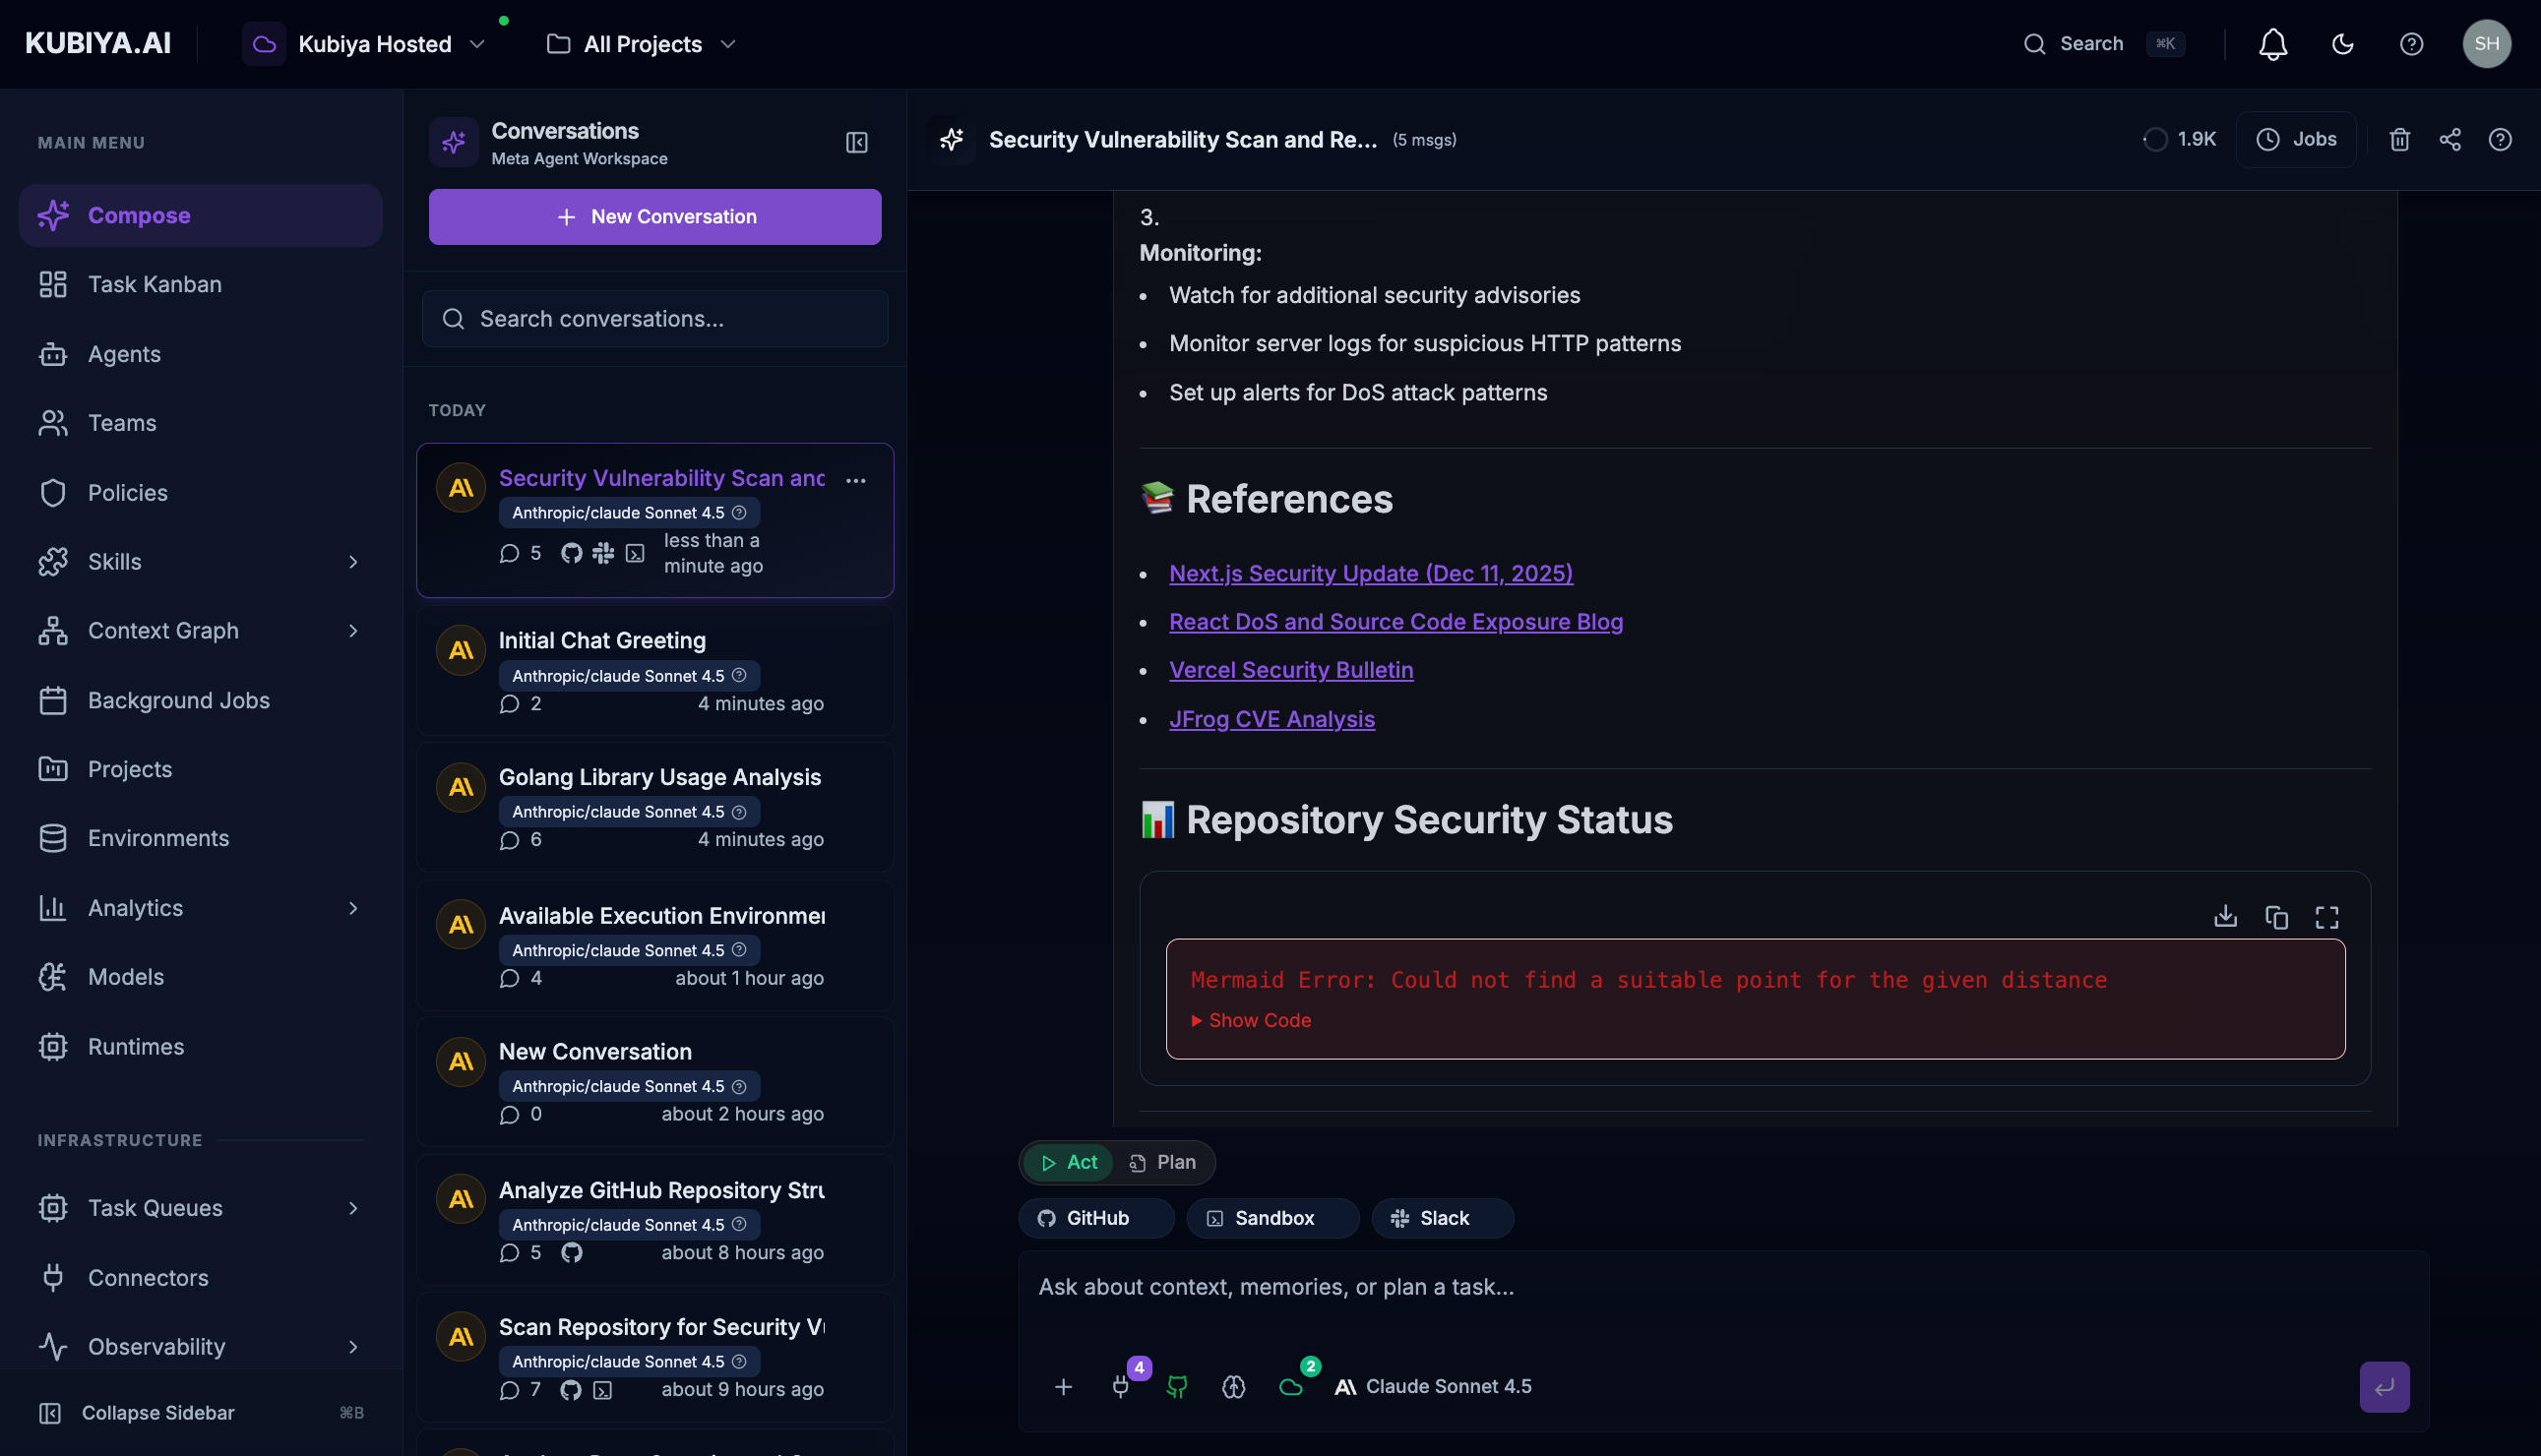Image resolution: width=2541 pixels, height=1456 pixels.
Task: Switch to Plan mode
Action: tap(1163, 1162)
